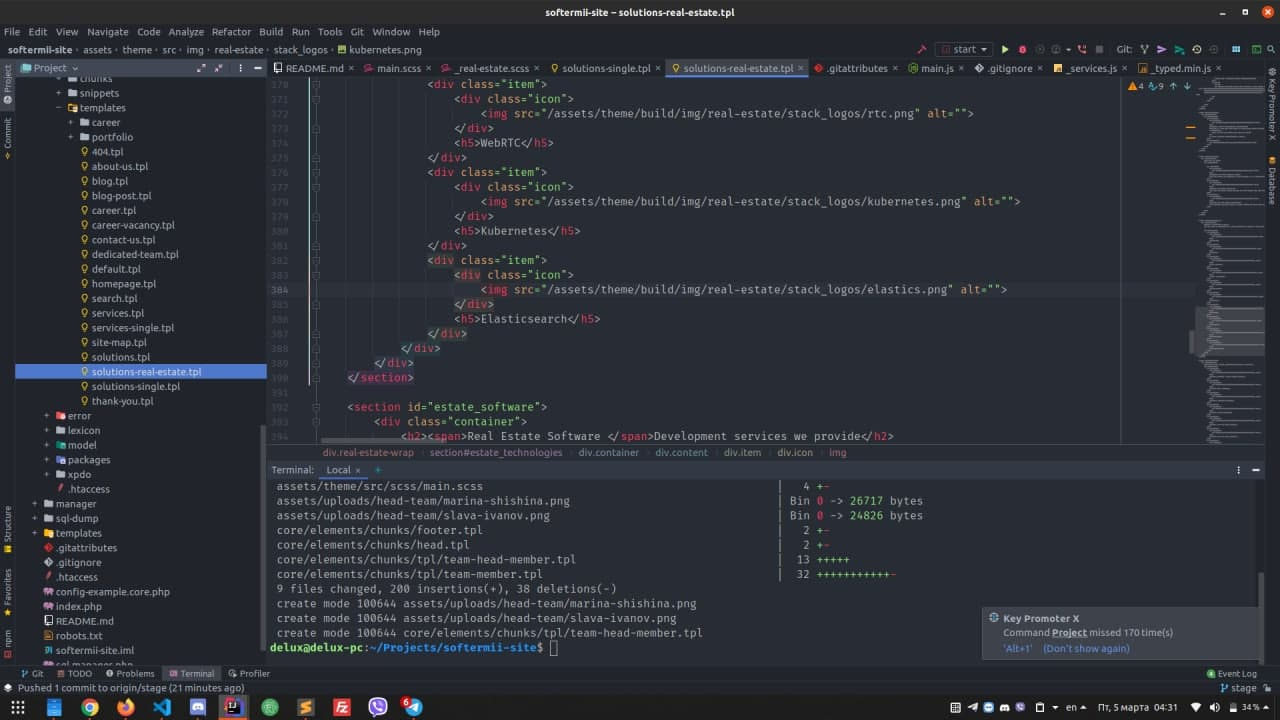Click the red Debug bug icon
This screenshot has height=720, width=1280.
pos(1022,49)
